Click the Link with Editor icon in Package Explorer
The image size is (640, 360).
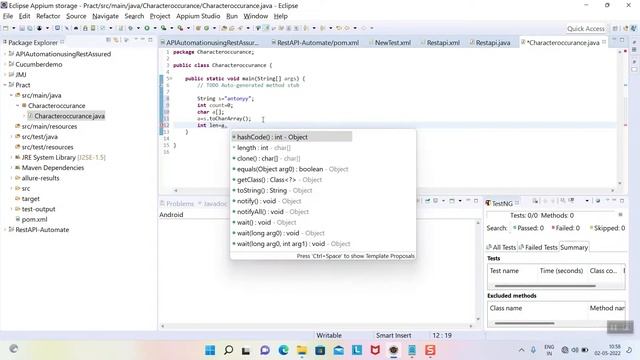pos(116,40)
